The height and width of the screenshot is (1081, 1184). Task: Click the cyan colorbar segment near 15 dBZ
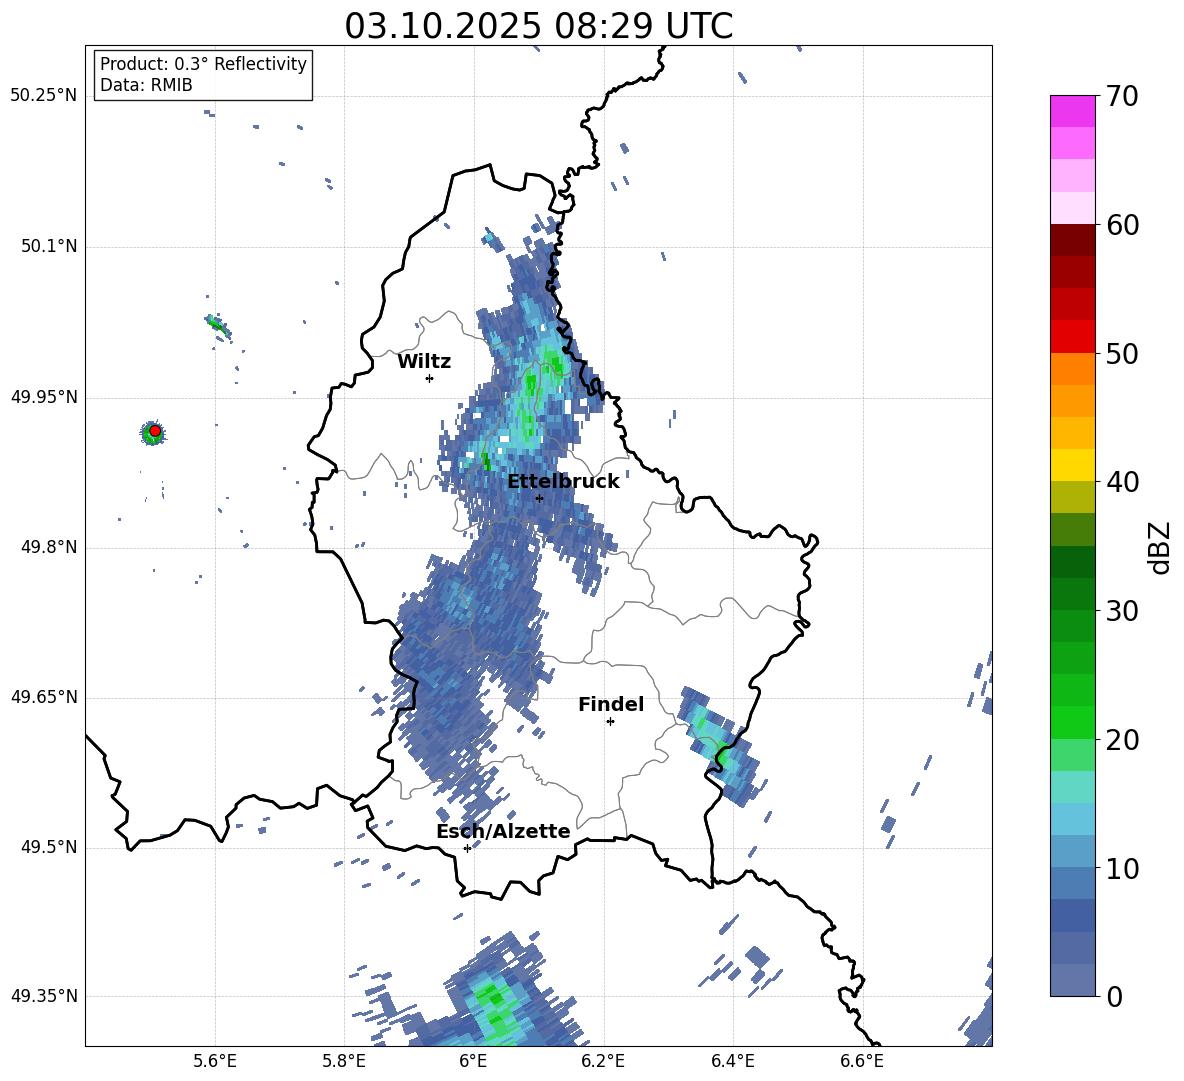pos(1072,787)
